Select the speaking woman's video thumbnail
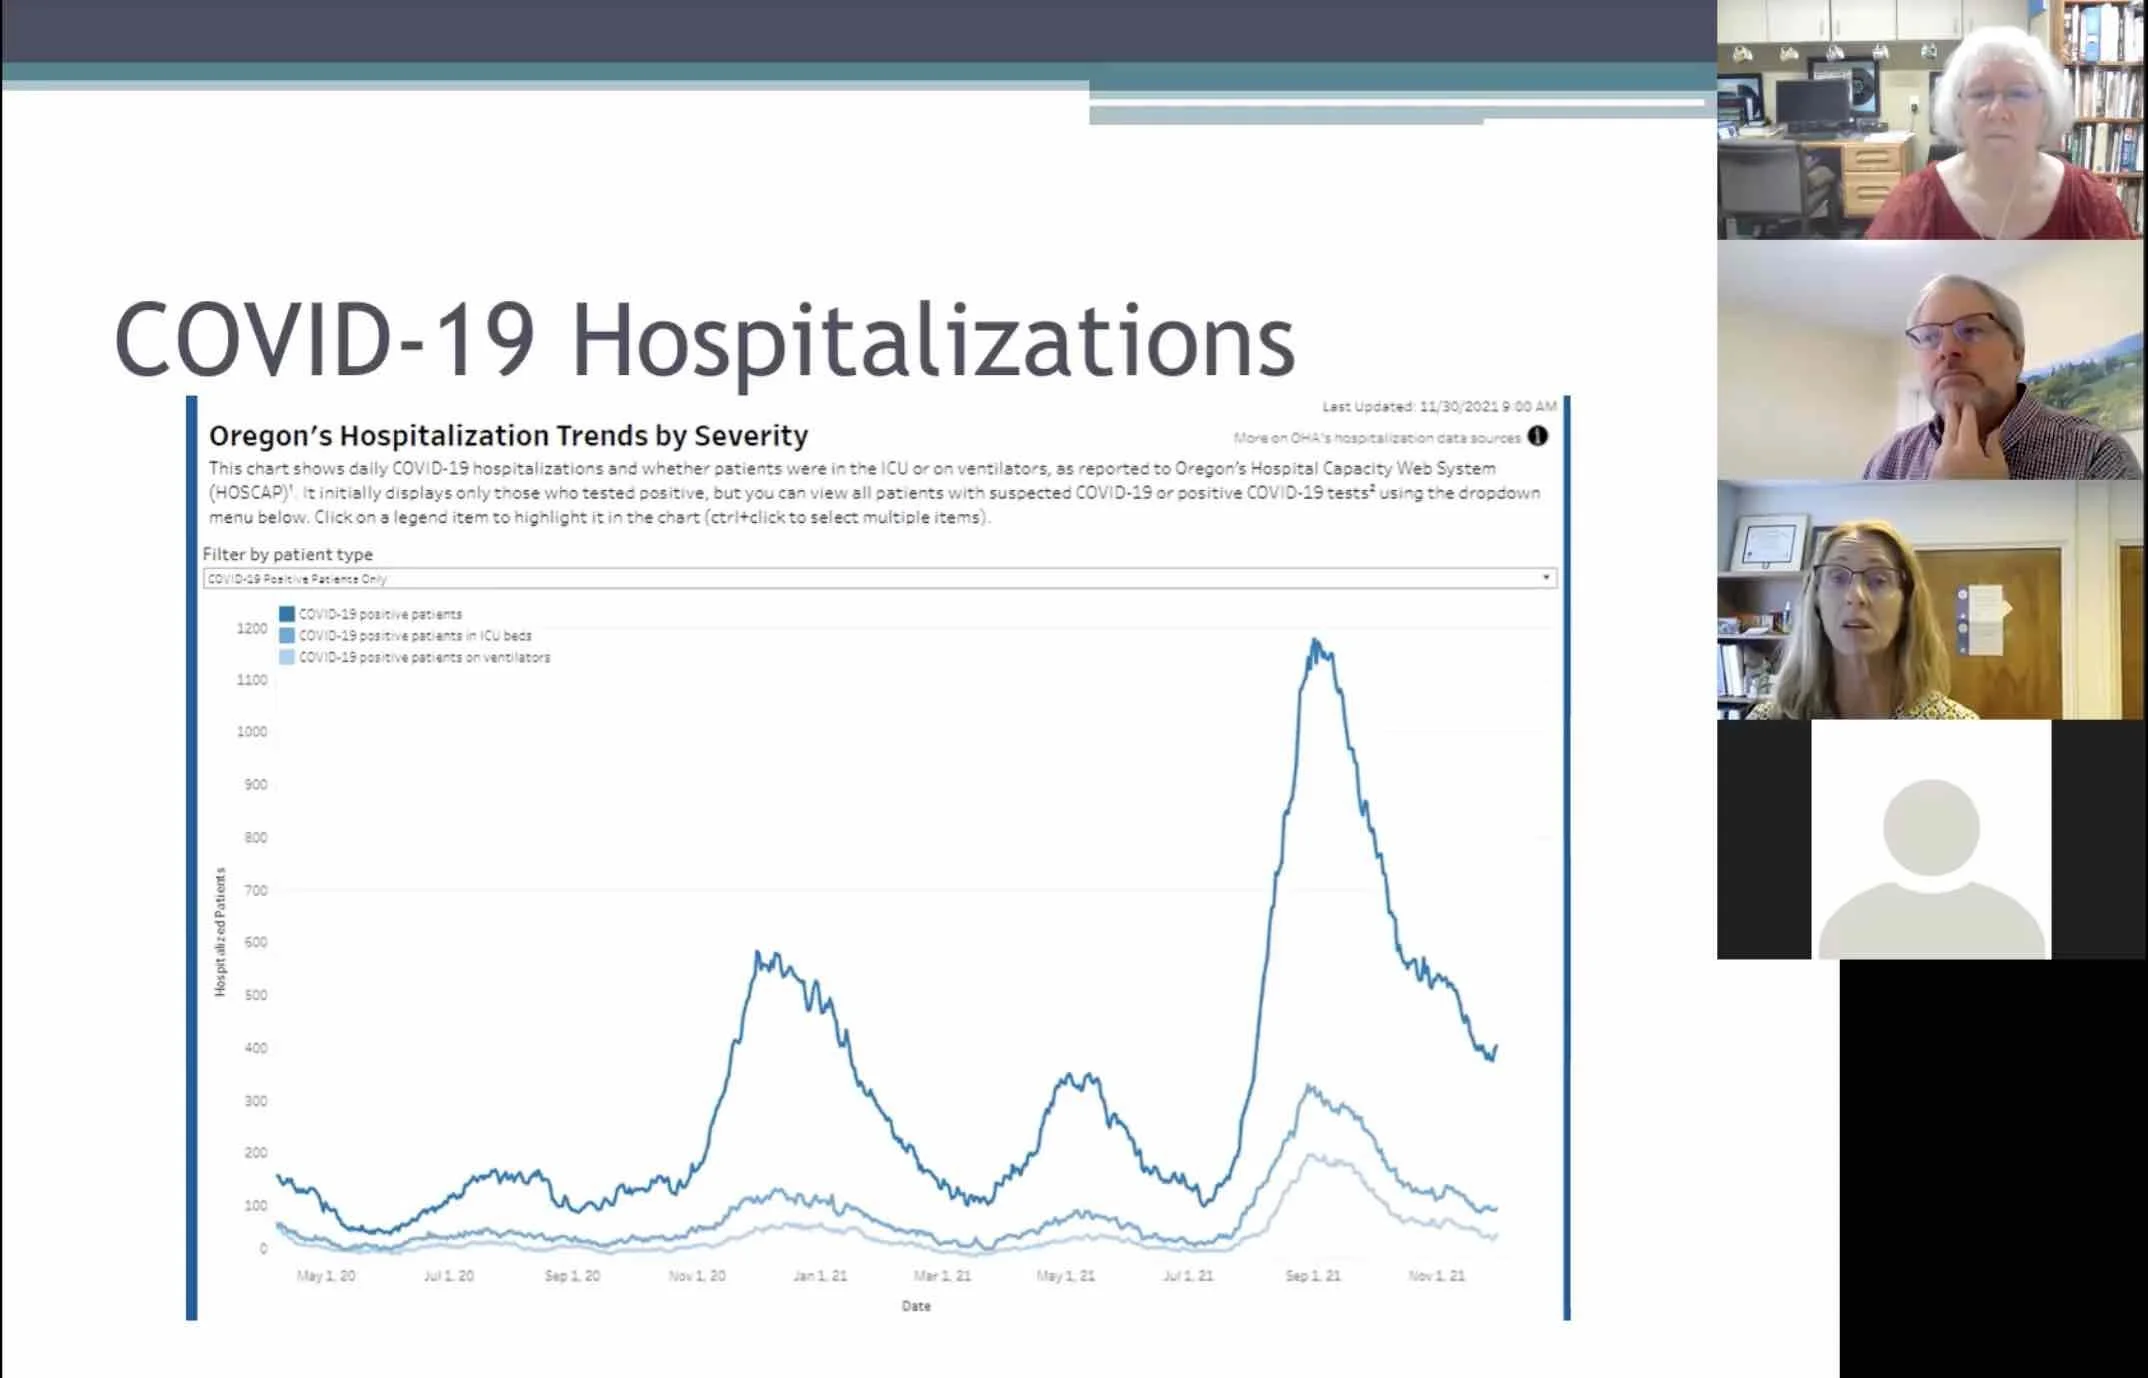The height and width of the screenshot is (1378, 2148). click(1931, 600)
